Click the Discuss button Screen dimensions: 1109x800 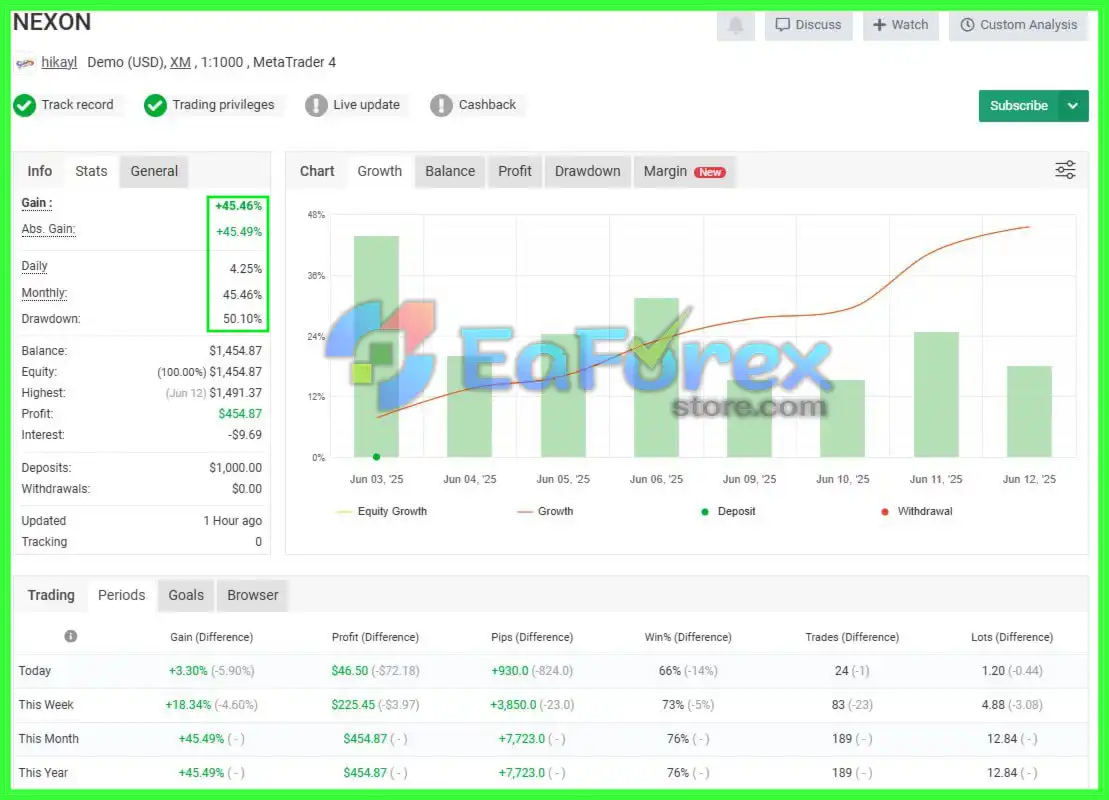coord(808,25)
